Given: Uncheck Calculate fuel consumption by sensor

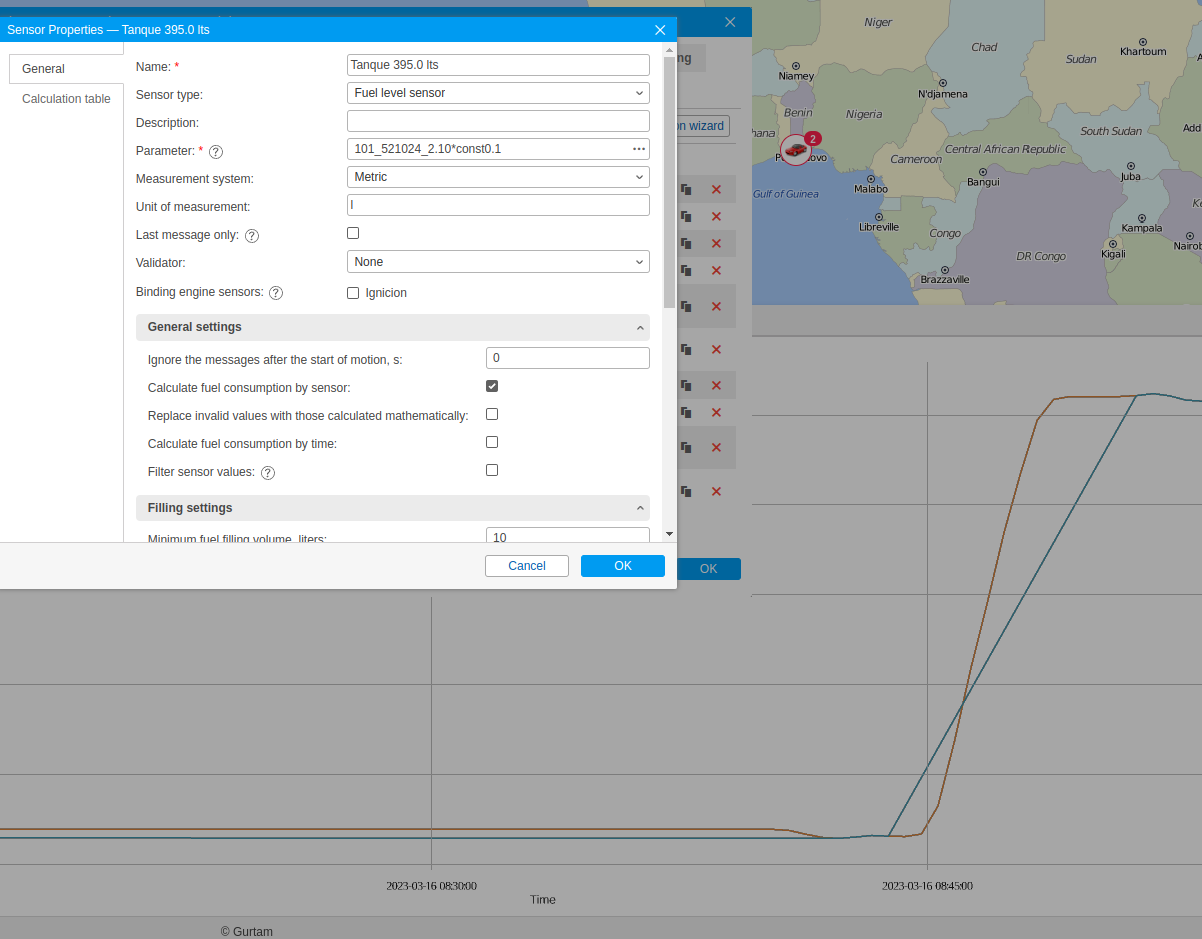Looking at the screenshot, I should [492, 386].
